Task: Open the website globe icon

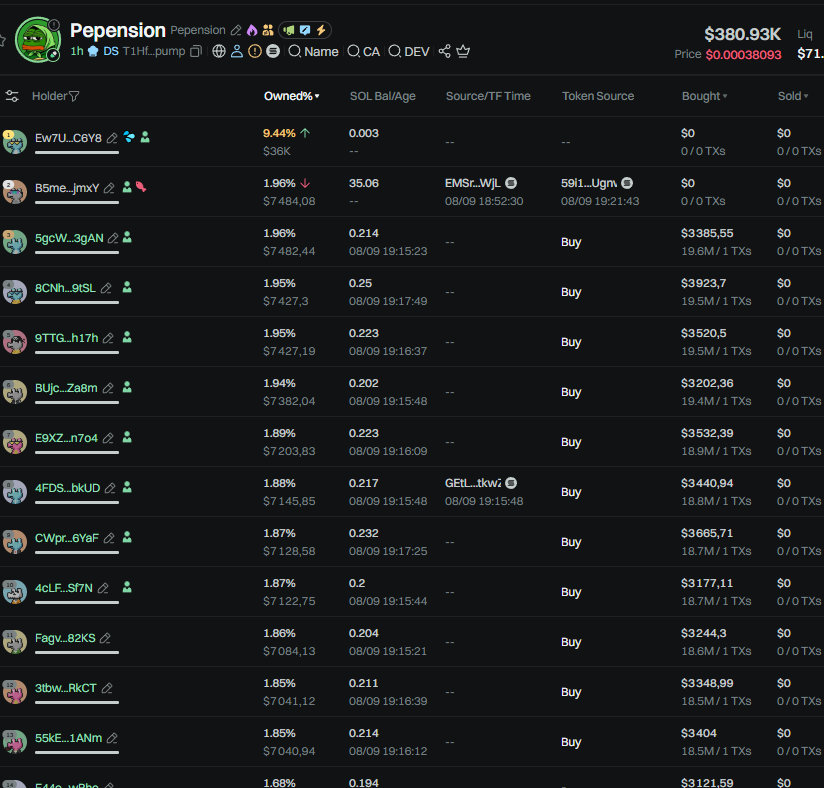Action: pyautogui.click(x=219, y=51)
